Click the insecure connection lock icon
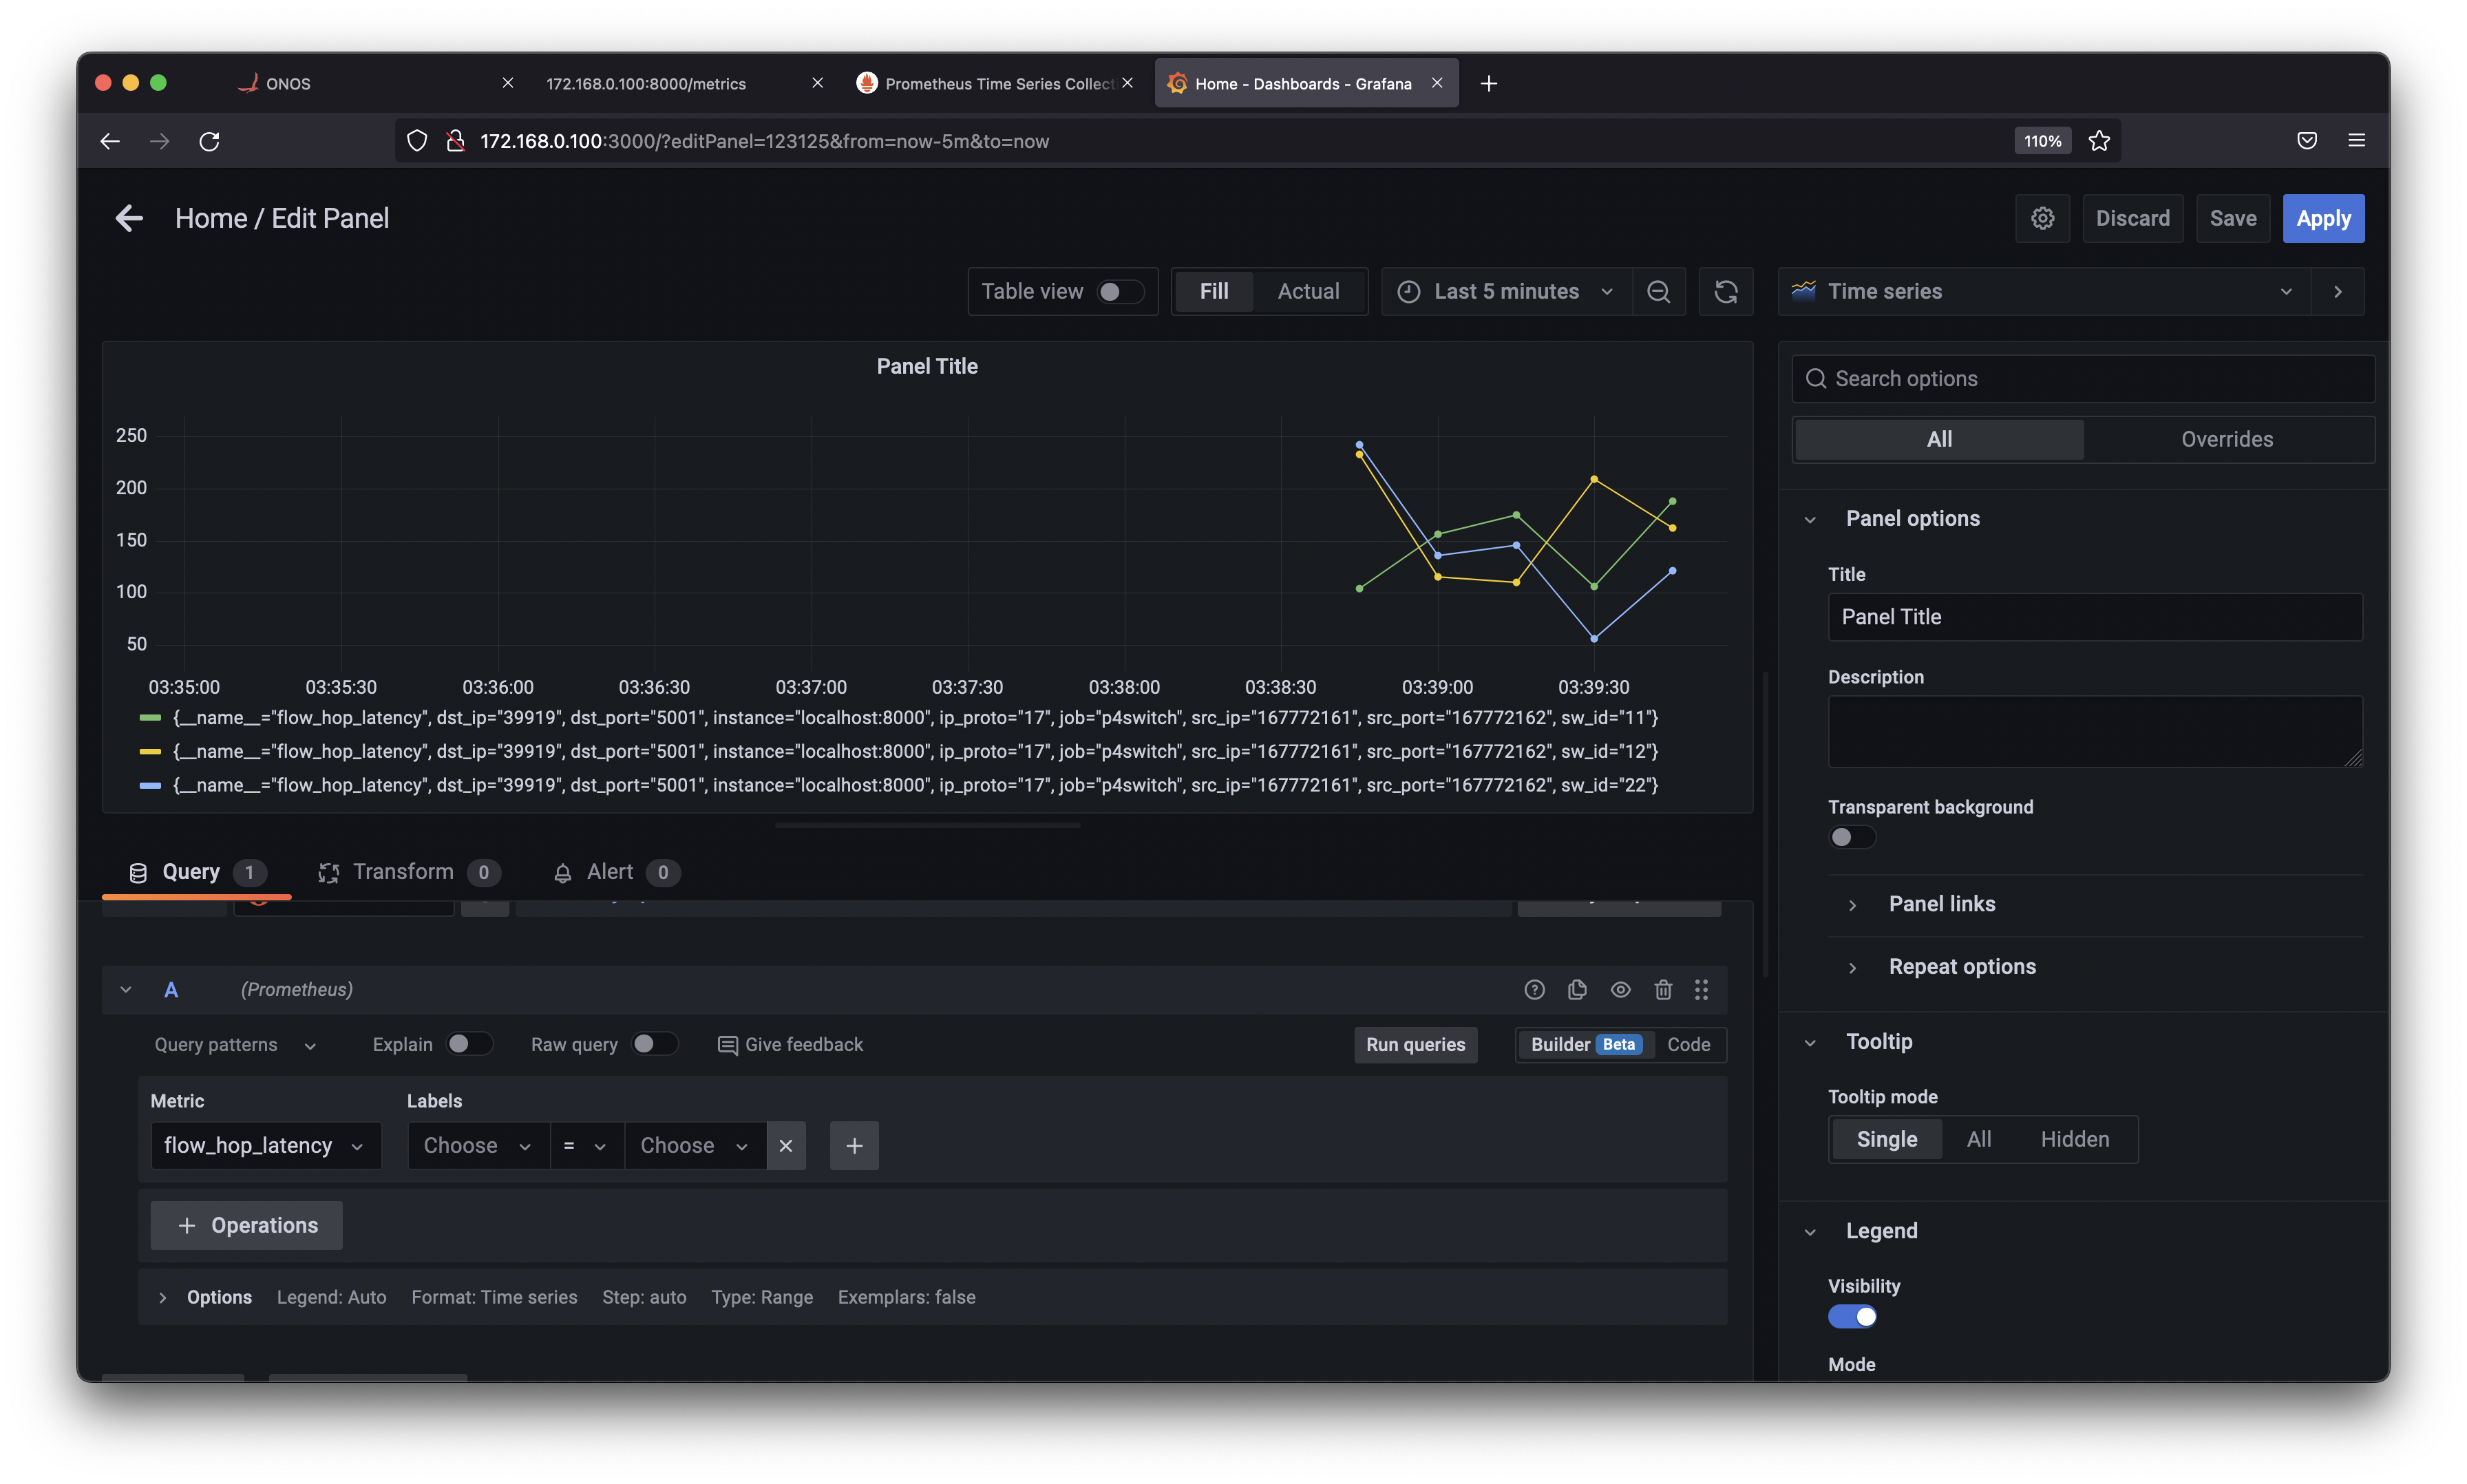 [455, 141]
